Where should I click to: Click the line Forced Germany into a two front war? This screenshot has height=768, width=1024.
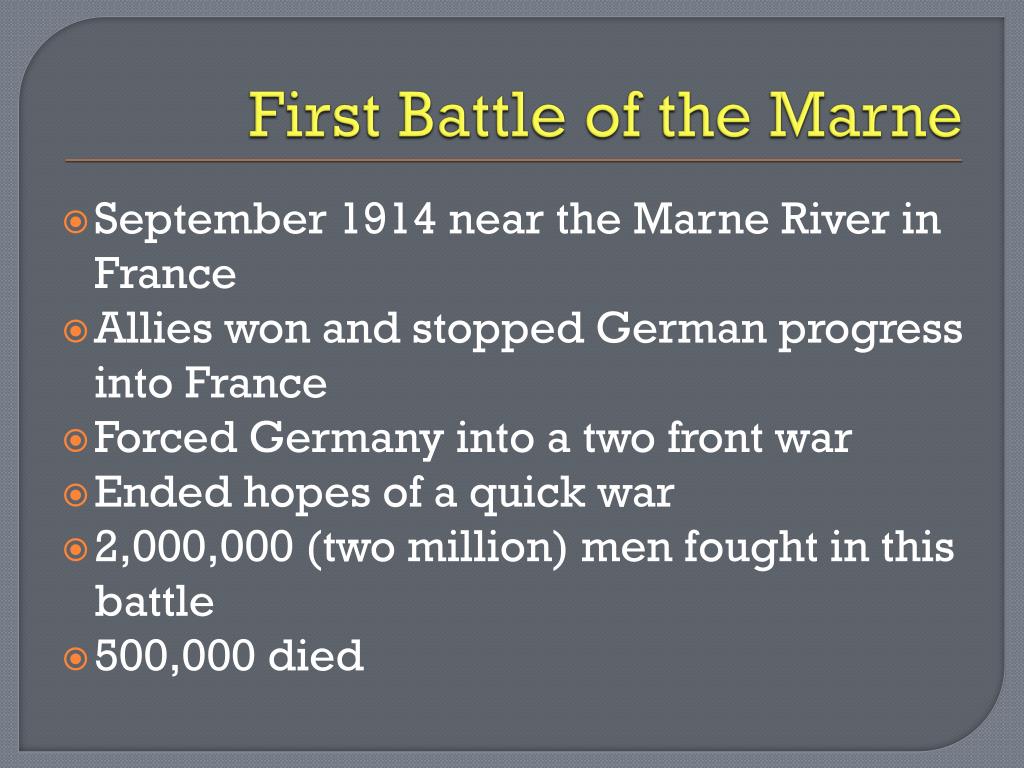pyautogui.click(x=473, y=439)
